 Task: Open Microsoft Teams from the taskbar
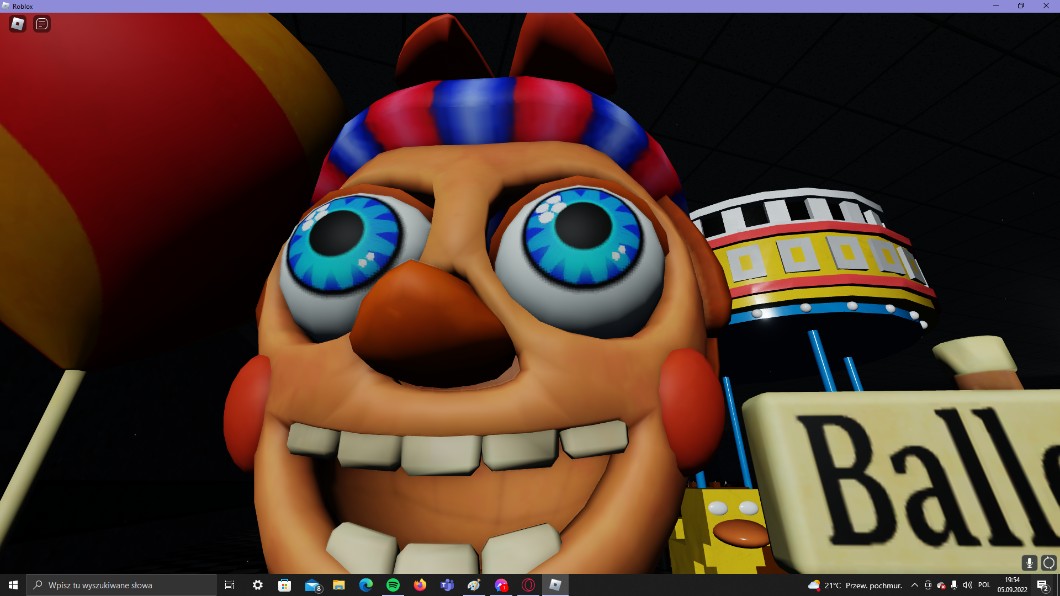coord(447,585)
